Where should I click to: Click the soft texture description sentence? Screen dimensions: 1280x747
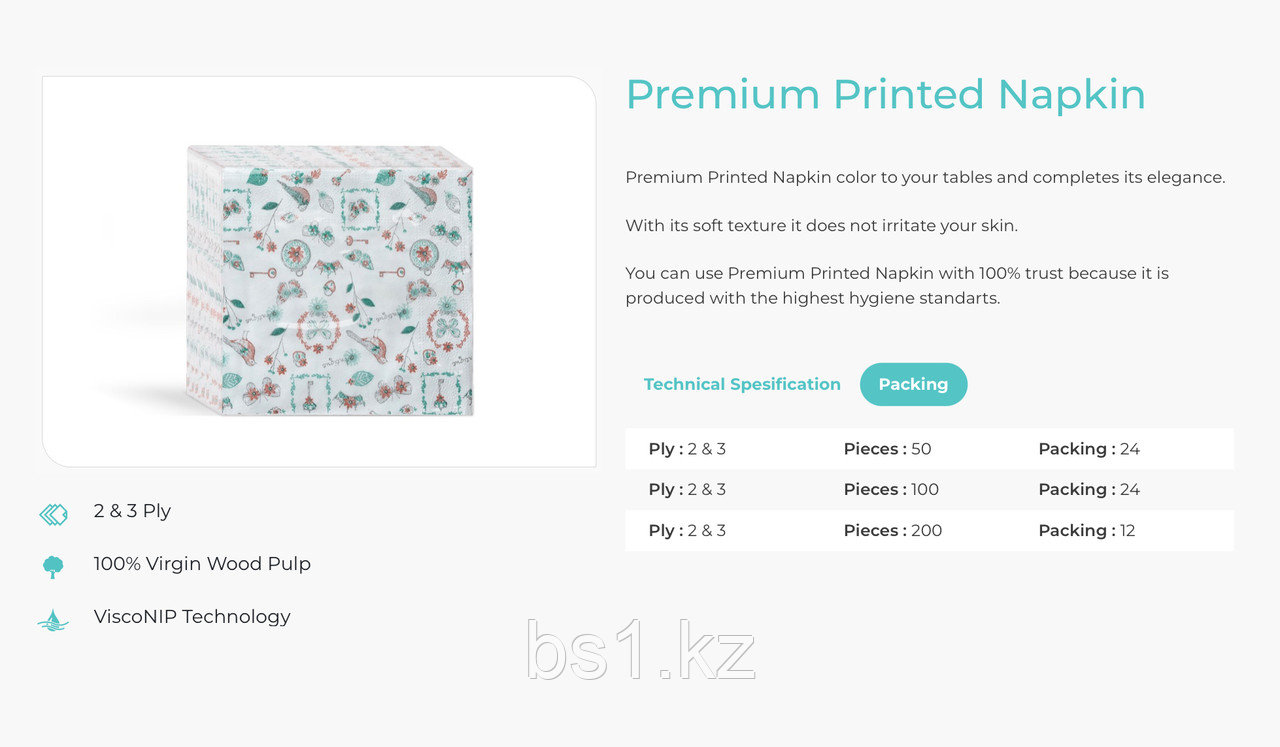click(x=821, y=226)
